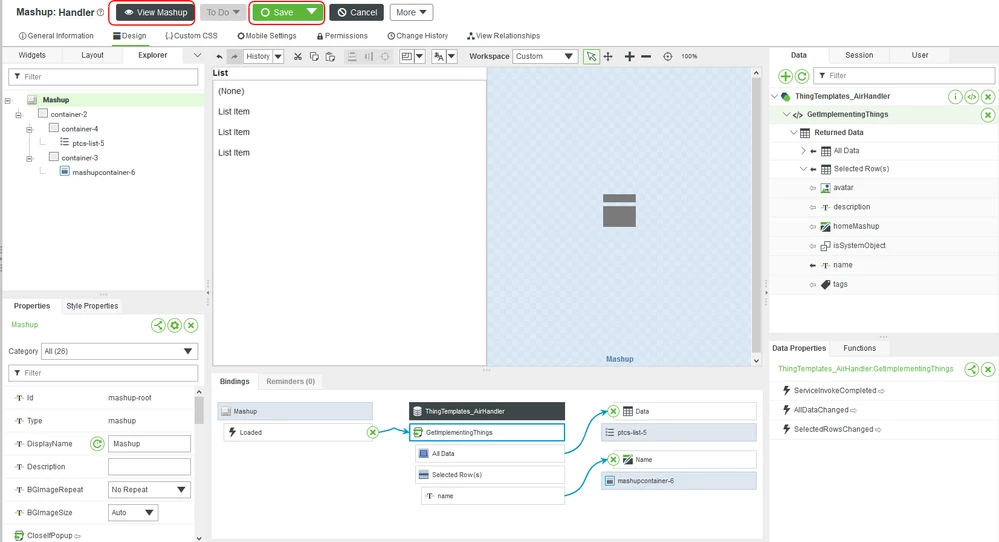Cut the selected widget with scissors icon
This screenshot has width=999, height=542.
click(x=298, y=56)
